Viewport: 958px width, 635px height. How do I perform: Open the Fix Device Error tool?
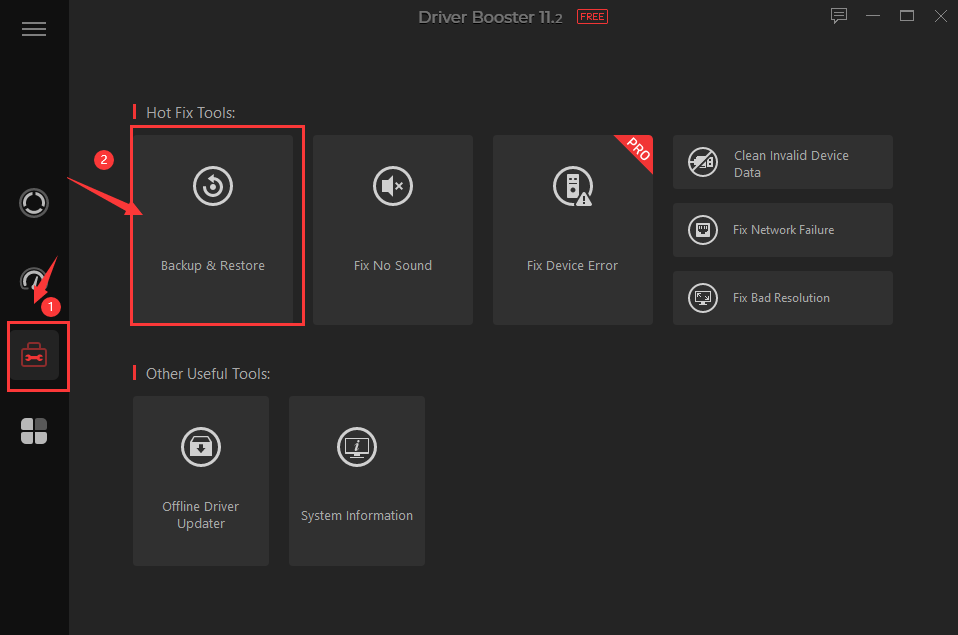(x=573, y=230)
